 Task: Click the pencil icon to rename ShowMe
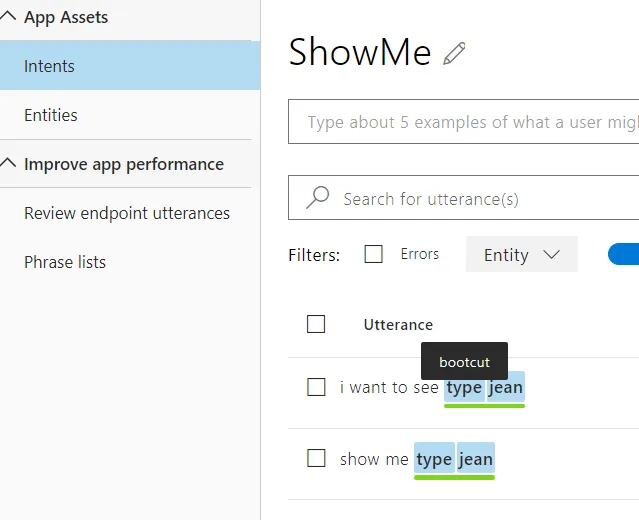pos(455,53)
